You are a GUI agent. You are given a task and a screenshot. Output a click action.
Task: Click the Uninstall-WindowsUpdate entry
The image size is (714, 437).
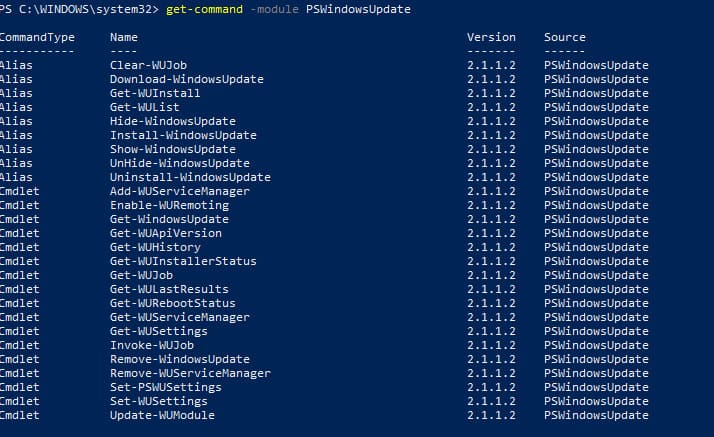[190, 177]
